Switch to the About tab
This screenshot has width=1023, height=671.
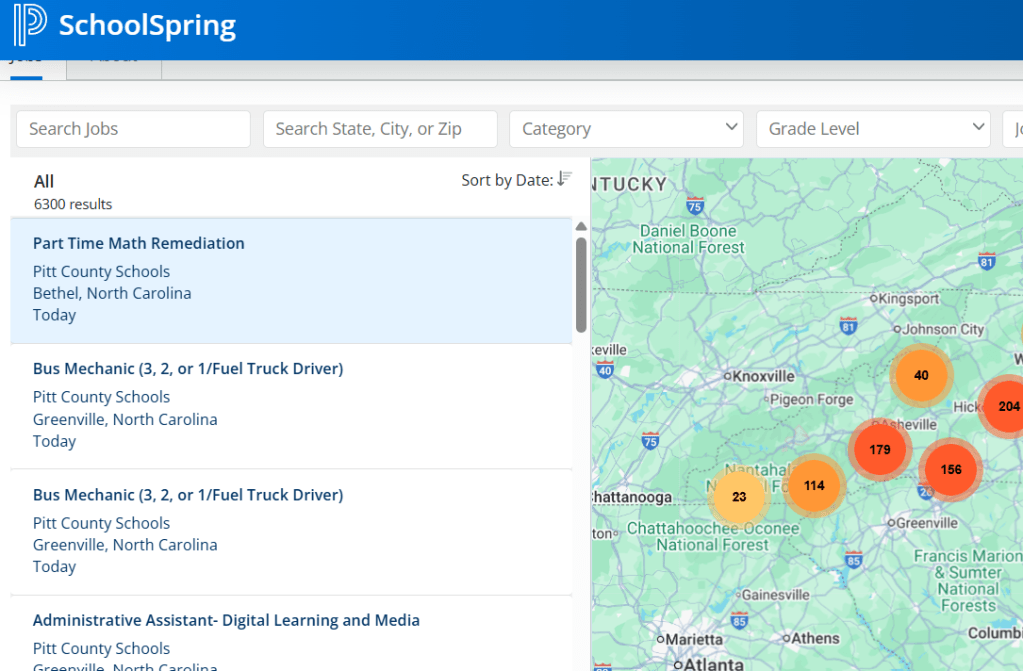pos(114,62)
